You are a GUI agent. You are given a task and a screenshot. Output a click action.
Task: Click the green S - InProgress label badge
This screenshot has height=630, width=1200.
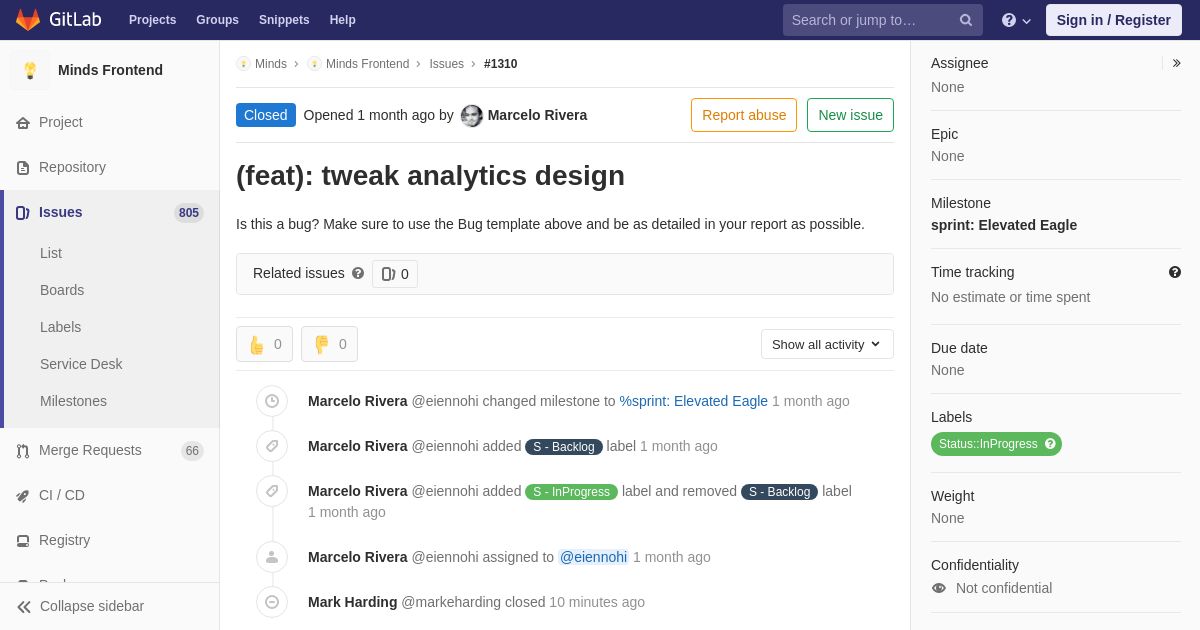click(571, 492)
